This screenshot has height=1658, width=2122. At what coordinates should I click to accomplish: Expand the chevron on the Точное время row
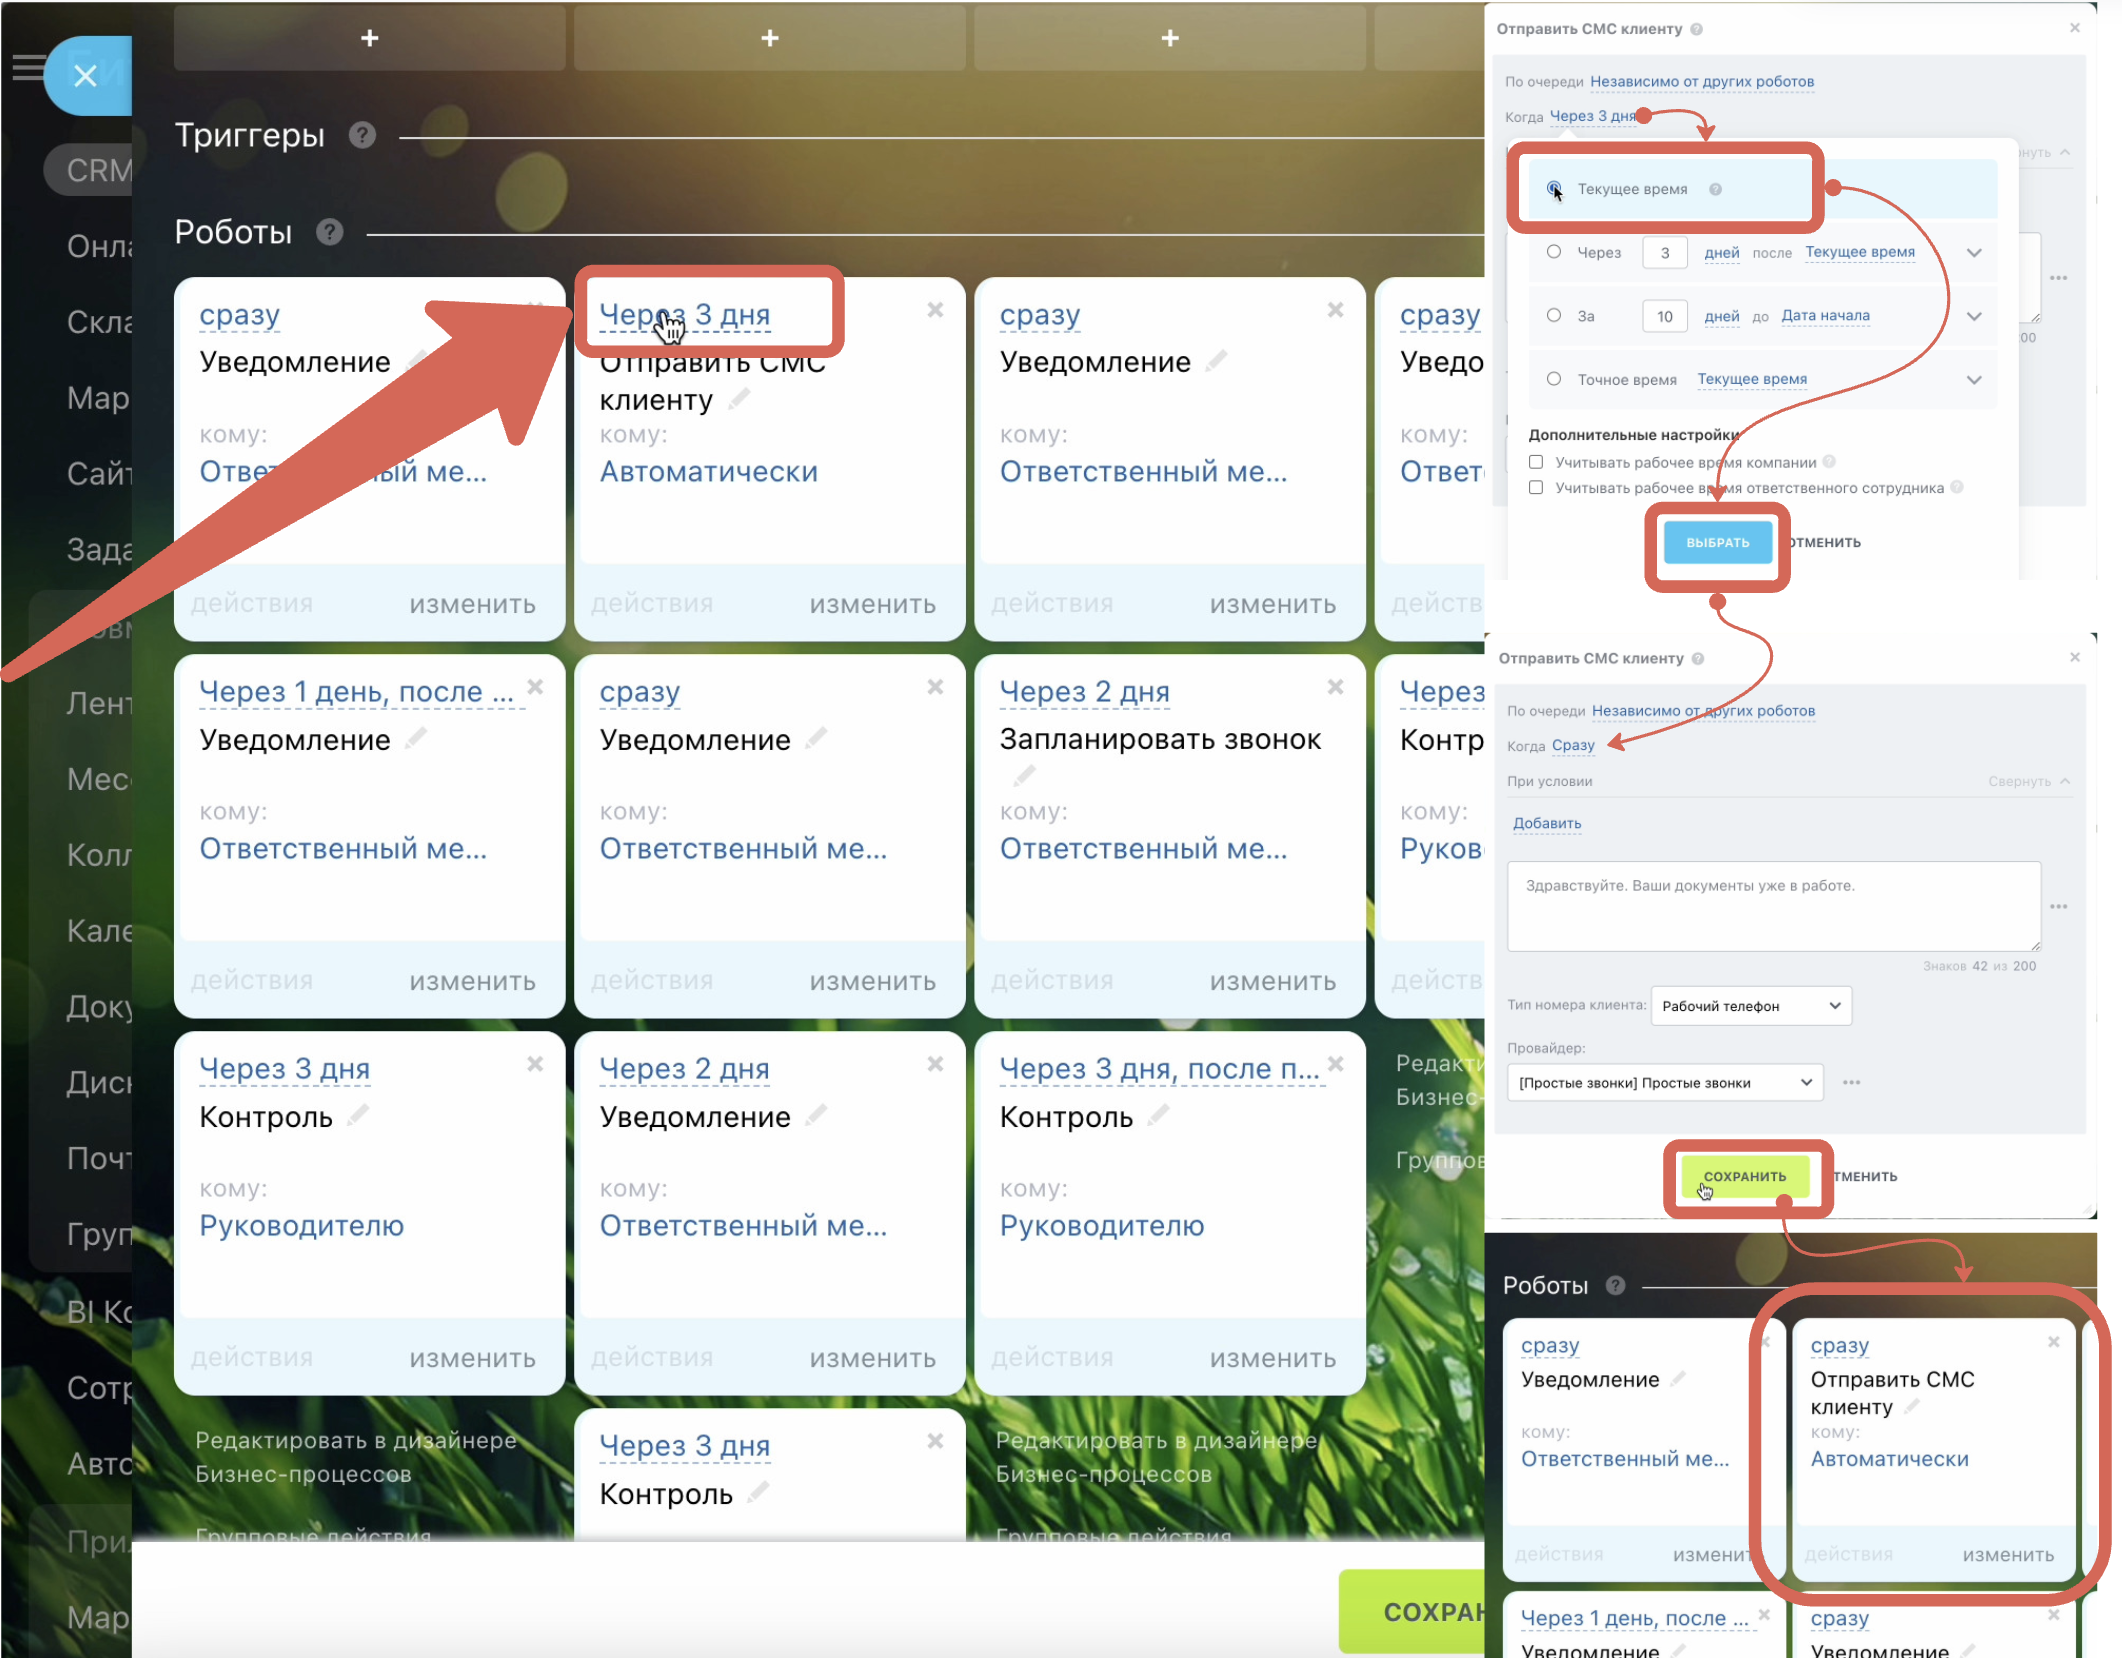1974,380
